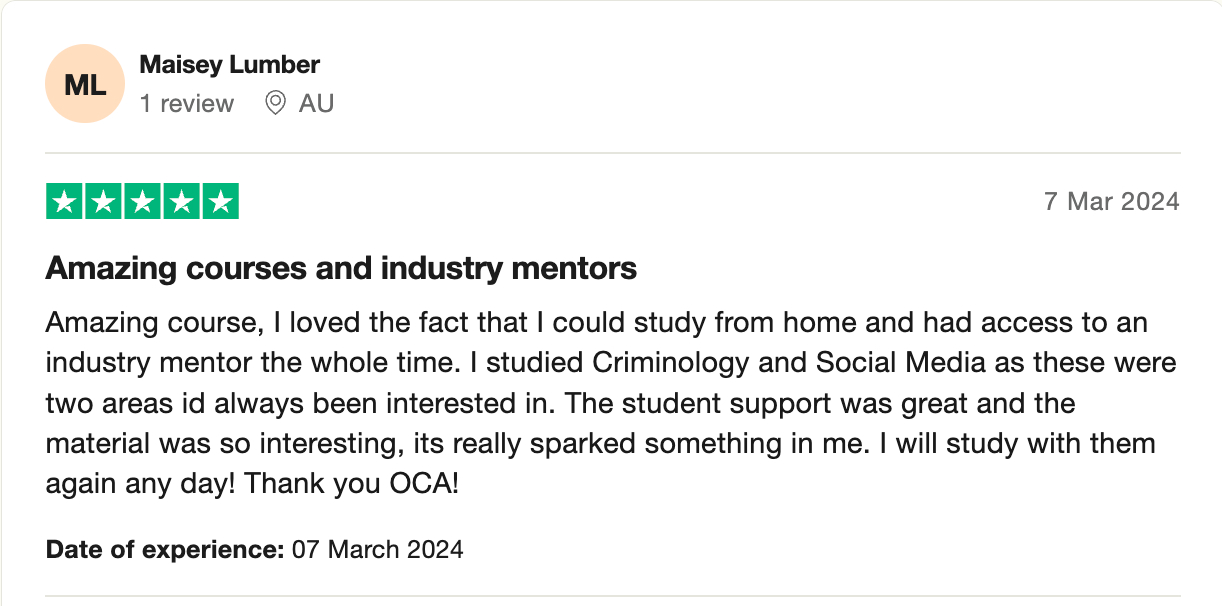Click the second green rating star
1222x606 pixels.
click(x=104, y=202)
